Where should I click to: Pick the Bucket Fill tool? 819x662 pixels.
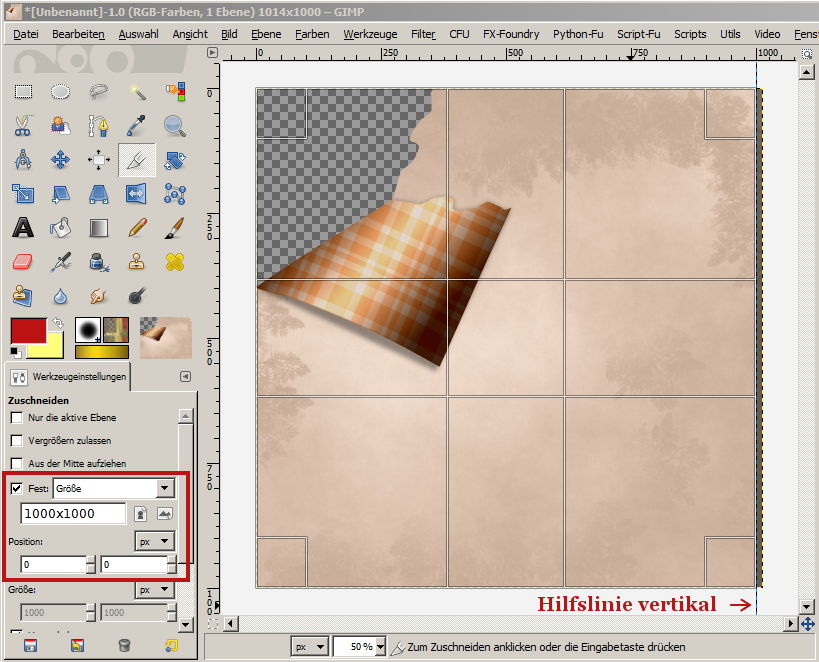[x=60, y=228]
